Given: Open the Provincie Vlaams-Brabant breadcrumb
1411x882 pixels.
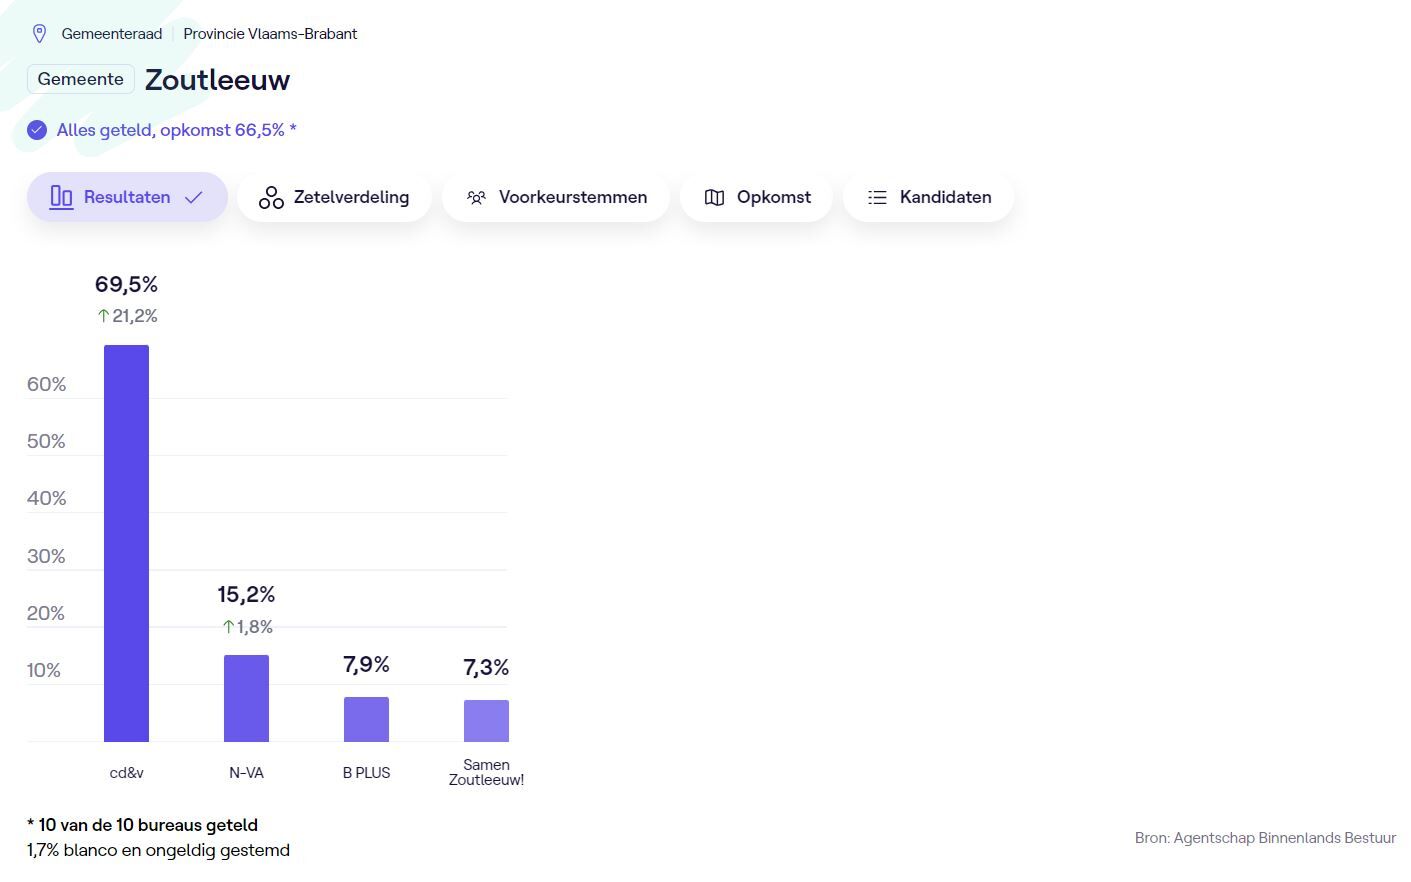Looking at the screenshot, I should click(x=270, y=34).
